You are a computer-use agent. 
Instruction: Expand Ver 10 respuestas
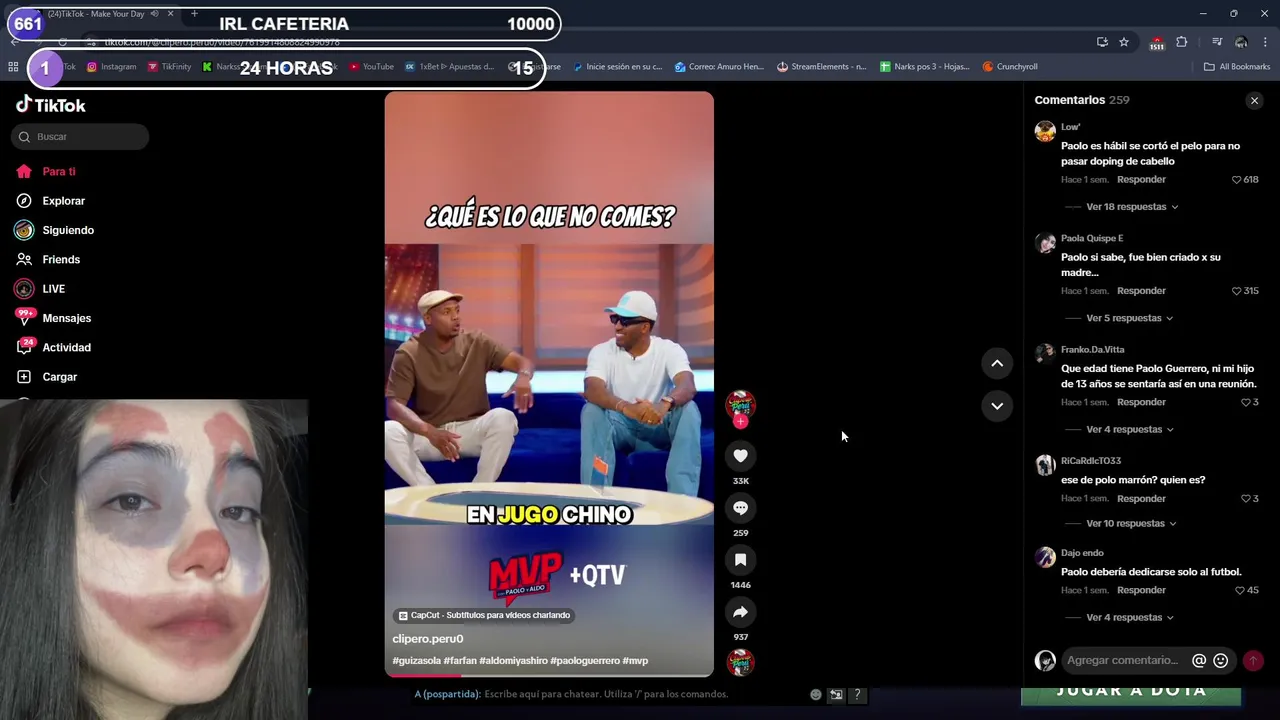[1132, 524]
